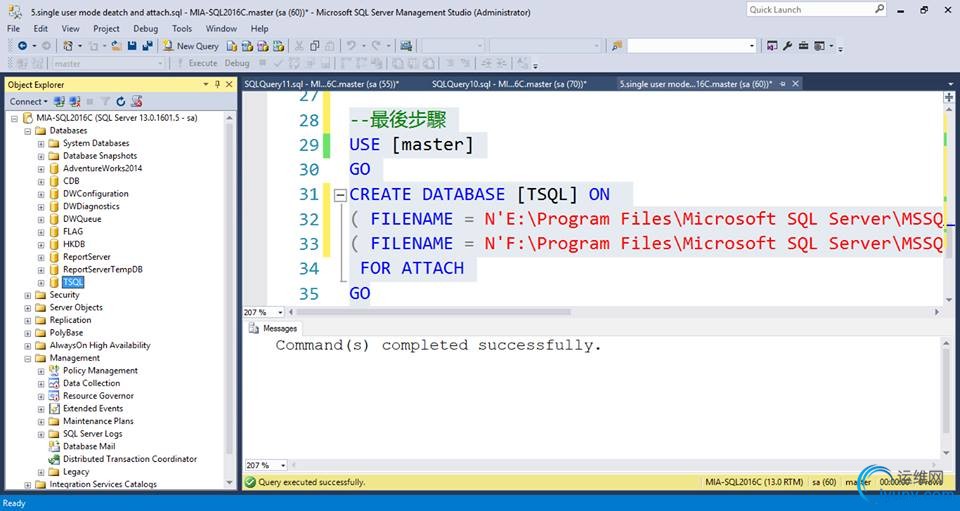This screenshot has height=511, width=960.
Task: Select the DWDiagnostics database
Action: coord(91,206)
